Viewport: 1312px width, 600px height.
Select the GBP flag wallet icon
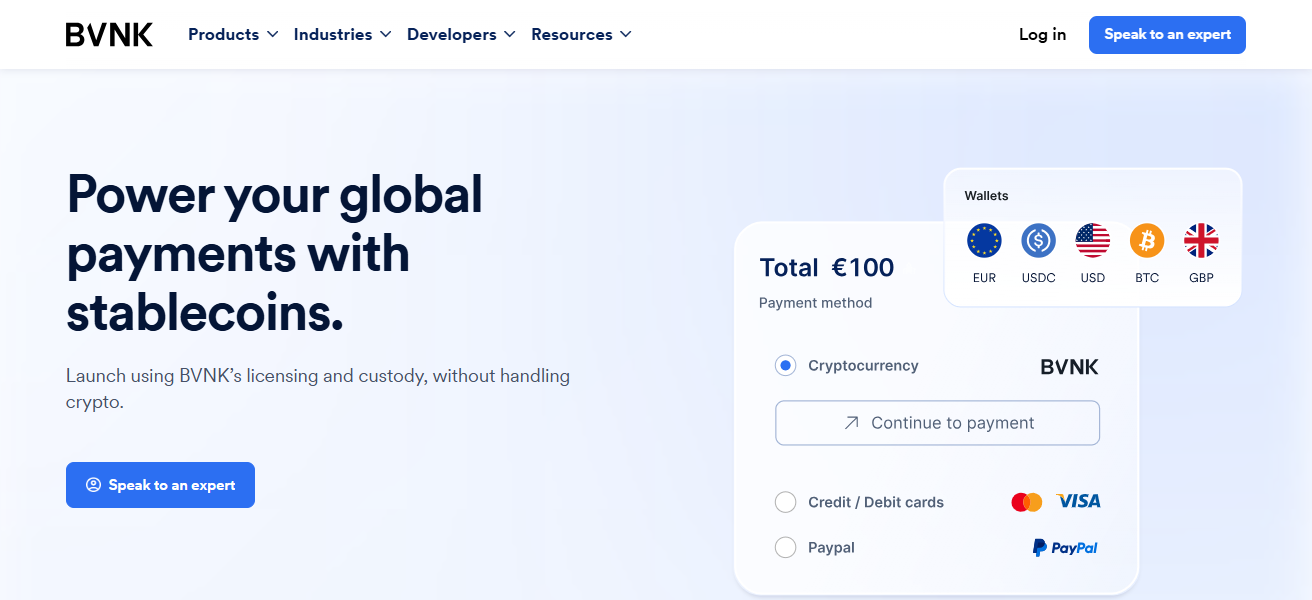1201,241
